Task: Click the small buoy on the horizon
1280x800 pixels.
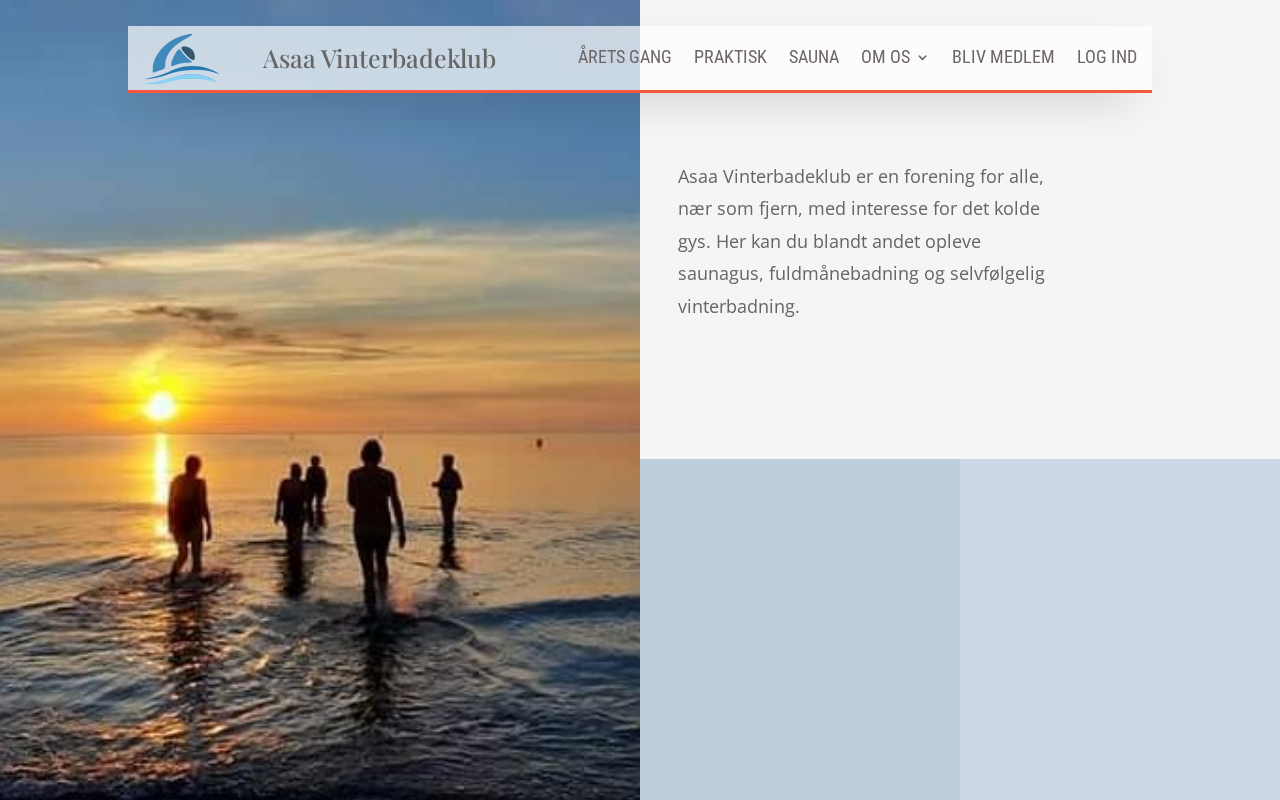Action: [539, 442]
